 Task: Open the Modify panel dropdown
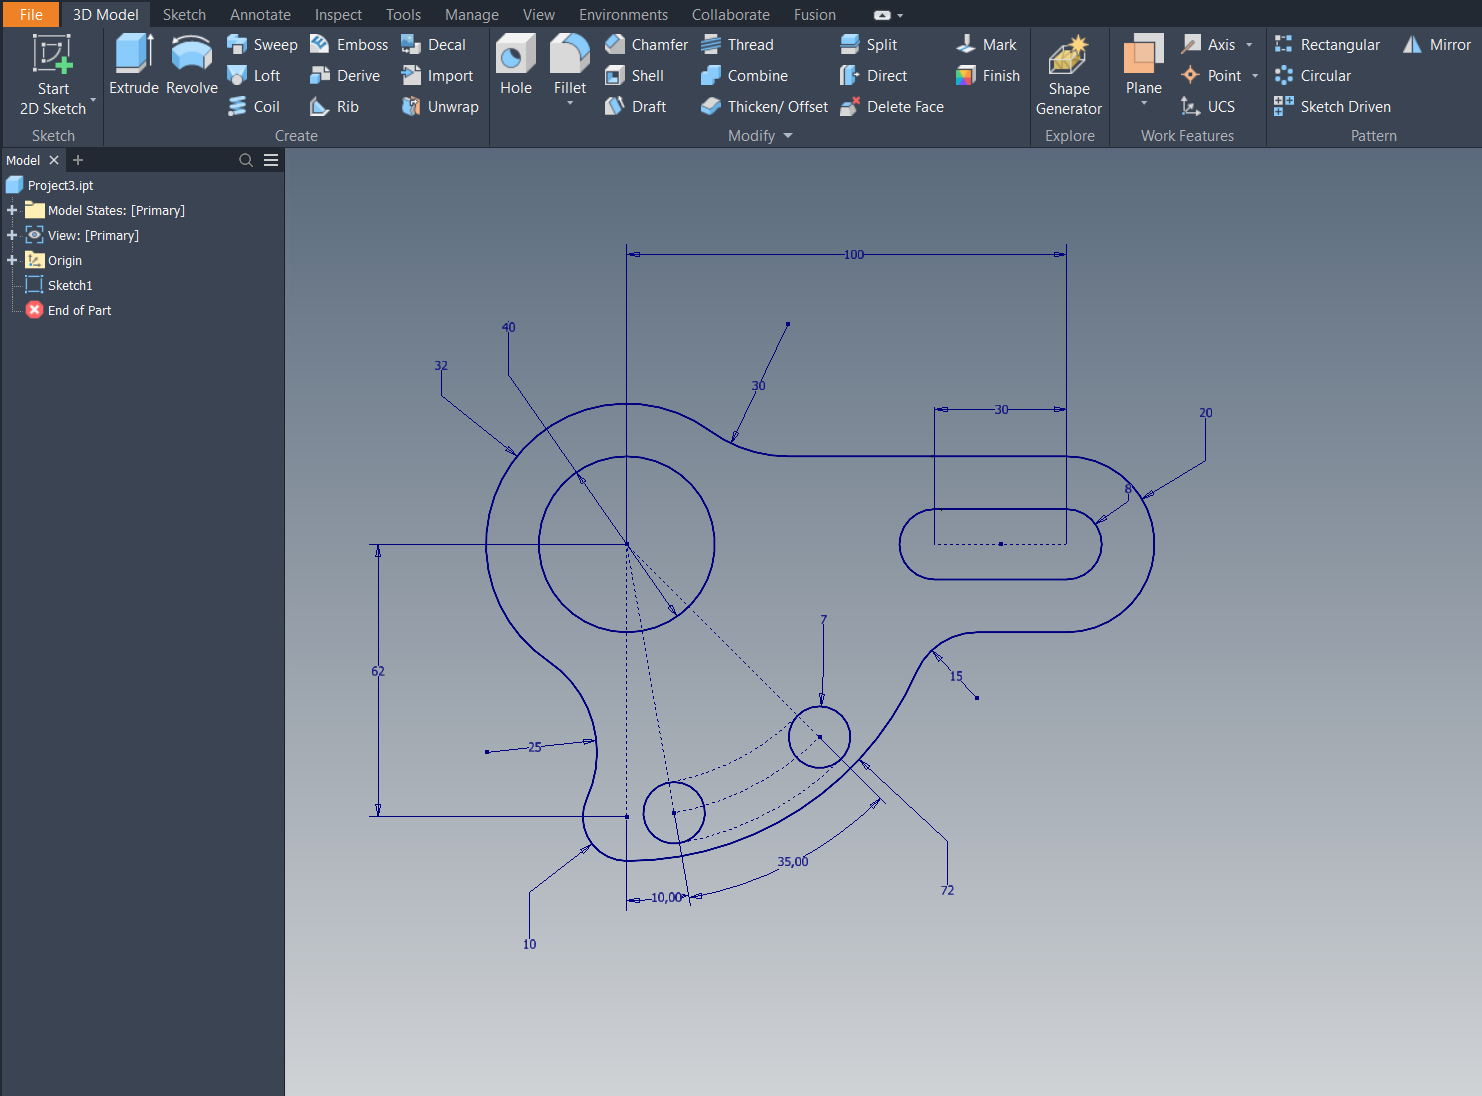[788, 136]
